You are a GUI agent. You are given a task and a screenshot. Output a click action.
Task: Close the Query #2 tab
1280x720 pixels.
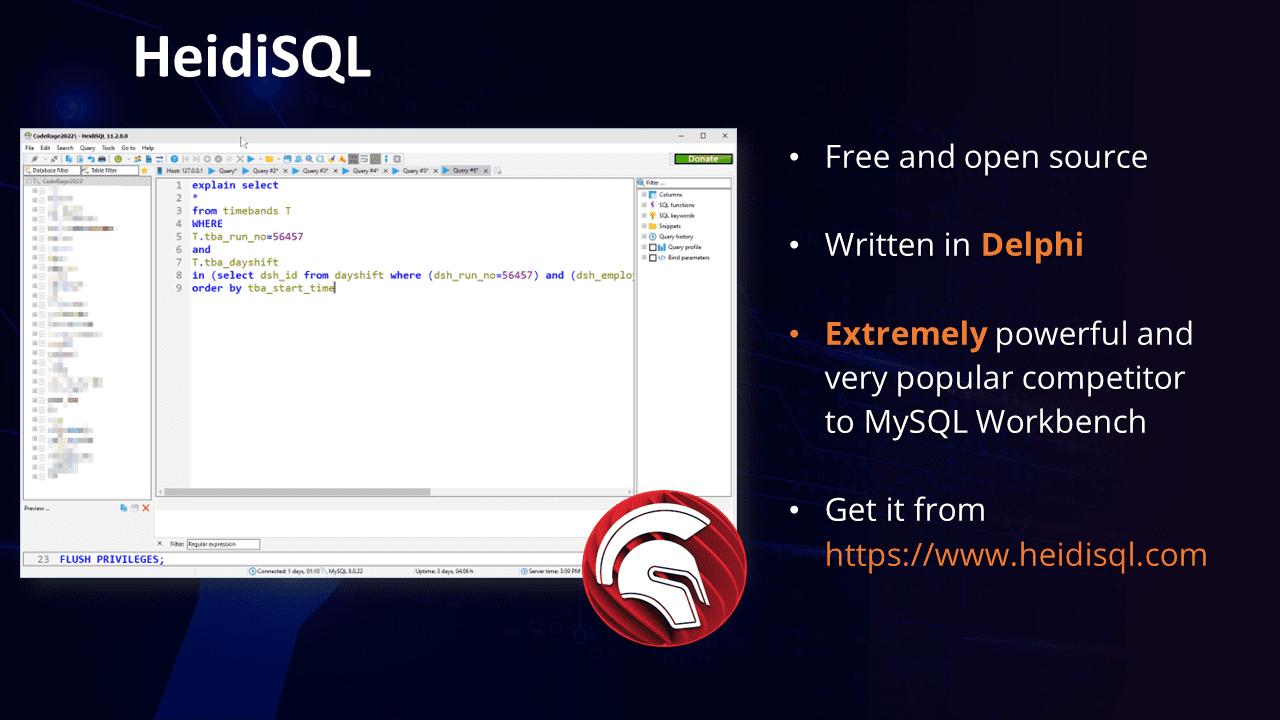pyautogui.click(x=285, y=171)
